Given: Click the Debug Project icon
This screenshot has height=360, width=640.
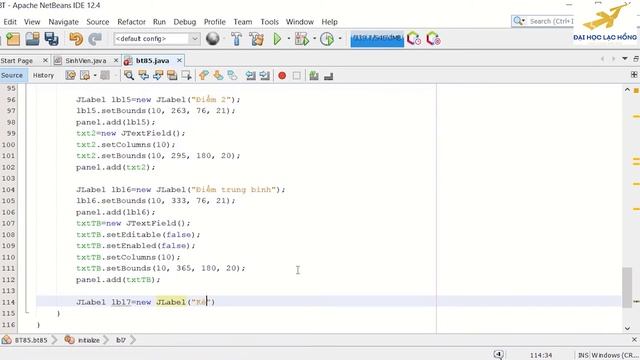Looking at the screenshot, I should 302,39.
